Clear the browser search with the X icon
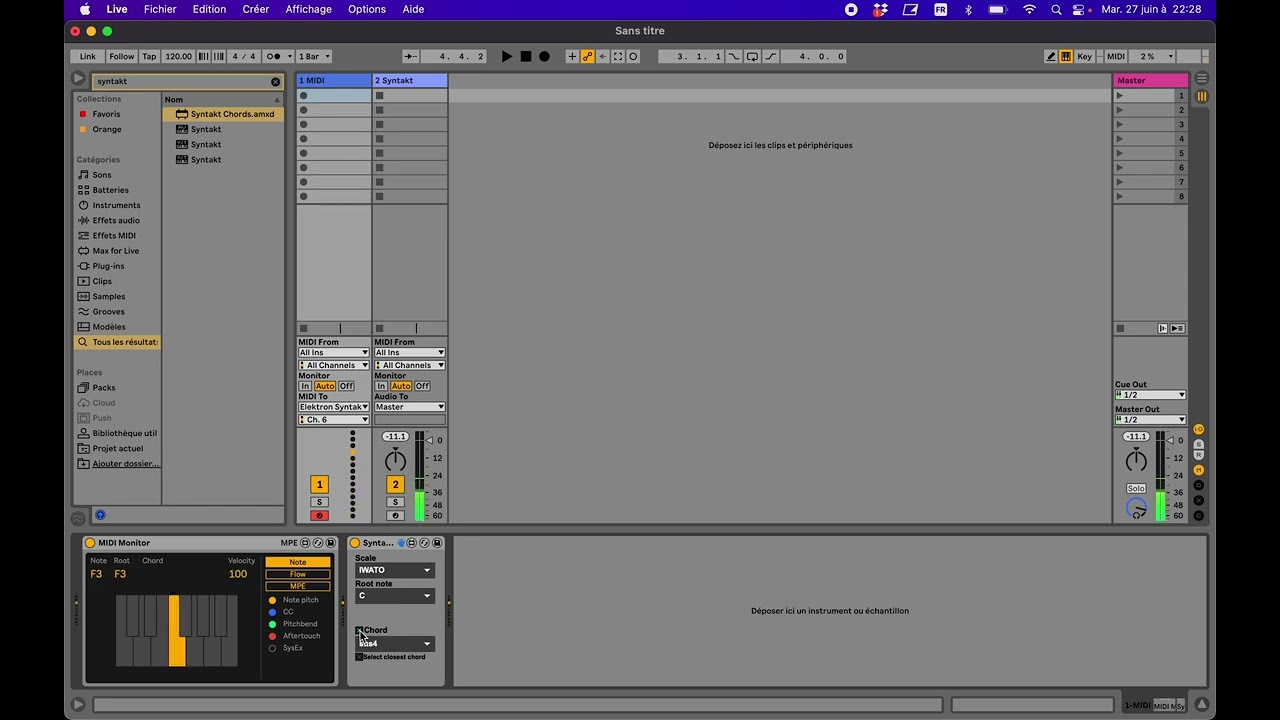Screen dimensions: 1280x720 pos(276,82)
